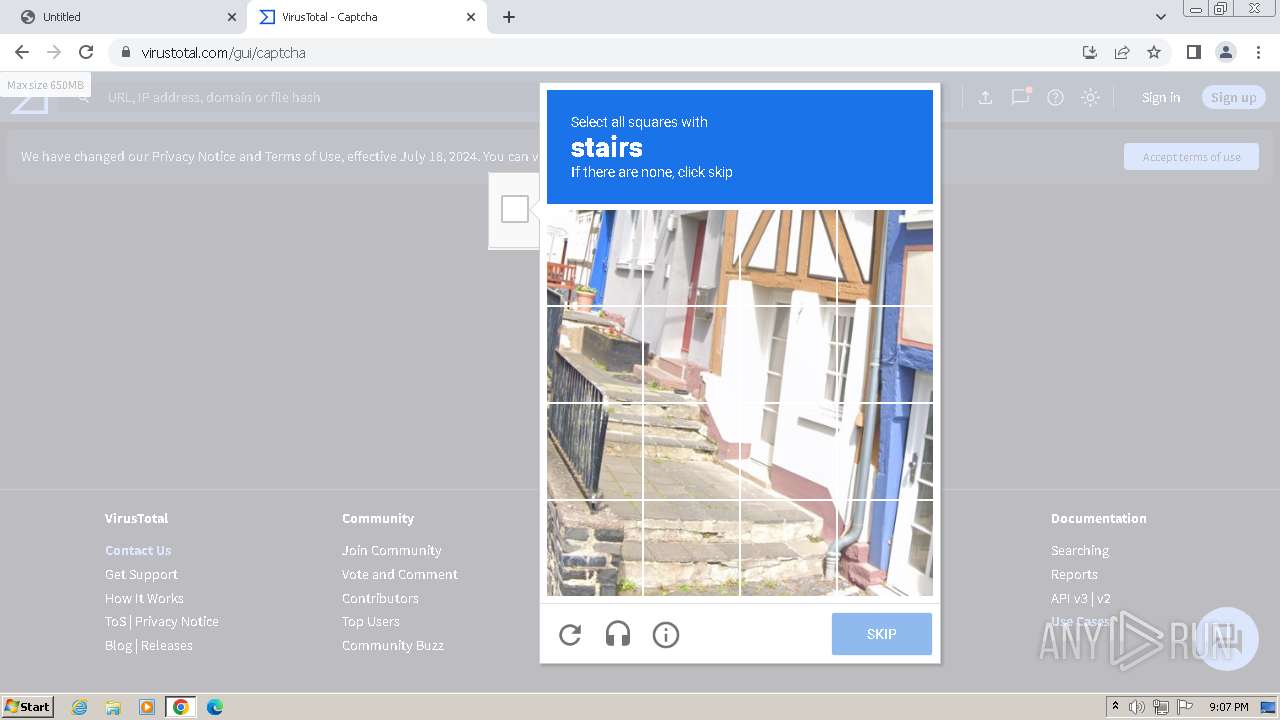Open Community Buzz link
This screenshot has width=1280, height=720.
(x=393, y=645)
